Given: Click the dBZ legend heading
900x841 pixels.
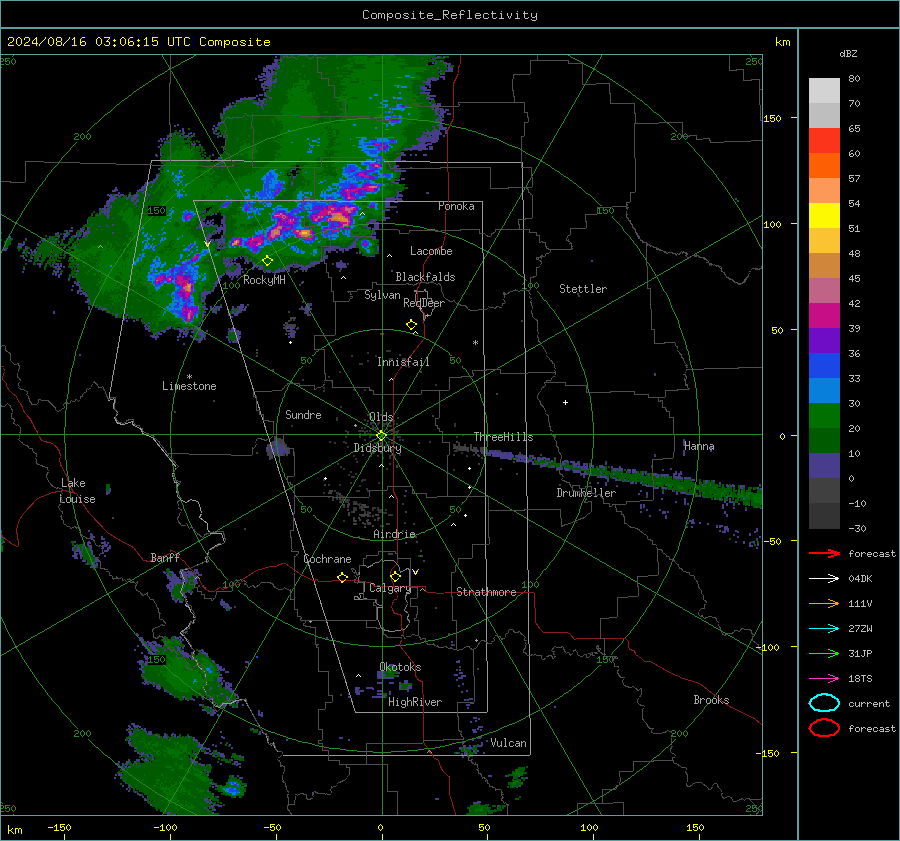Looking at the screenshot, I should click(848, 53).
